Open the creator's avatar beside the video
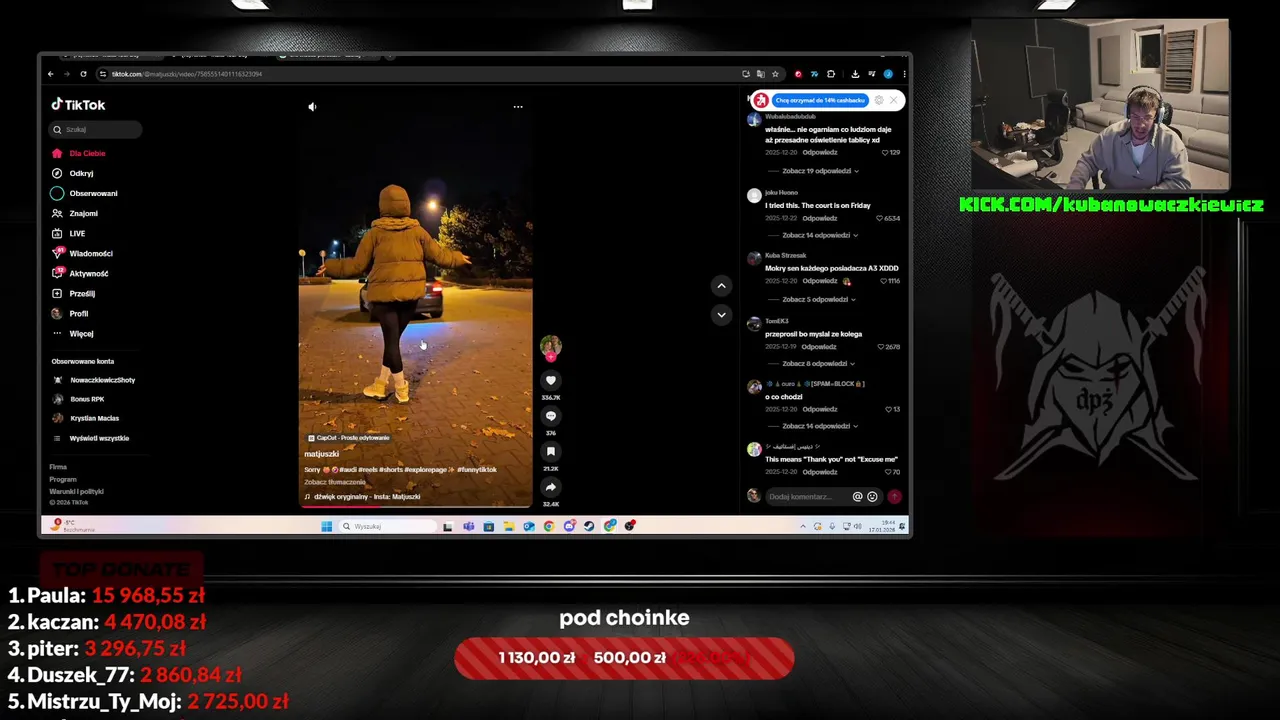 point(551,347)
